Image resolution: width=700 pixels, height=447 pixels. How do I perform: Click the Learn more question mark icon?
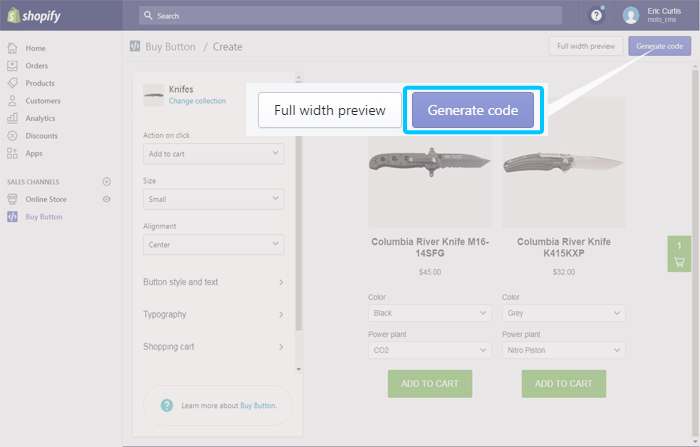point(167,405)
